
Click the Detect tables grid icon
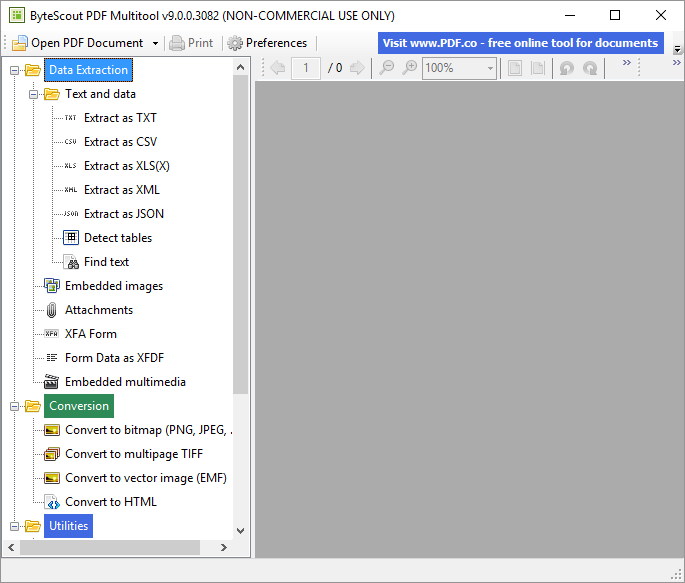(71, 238)
